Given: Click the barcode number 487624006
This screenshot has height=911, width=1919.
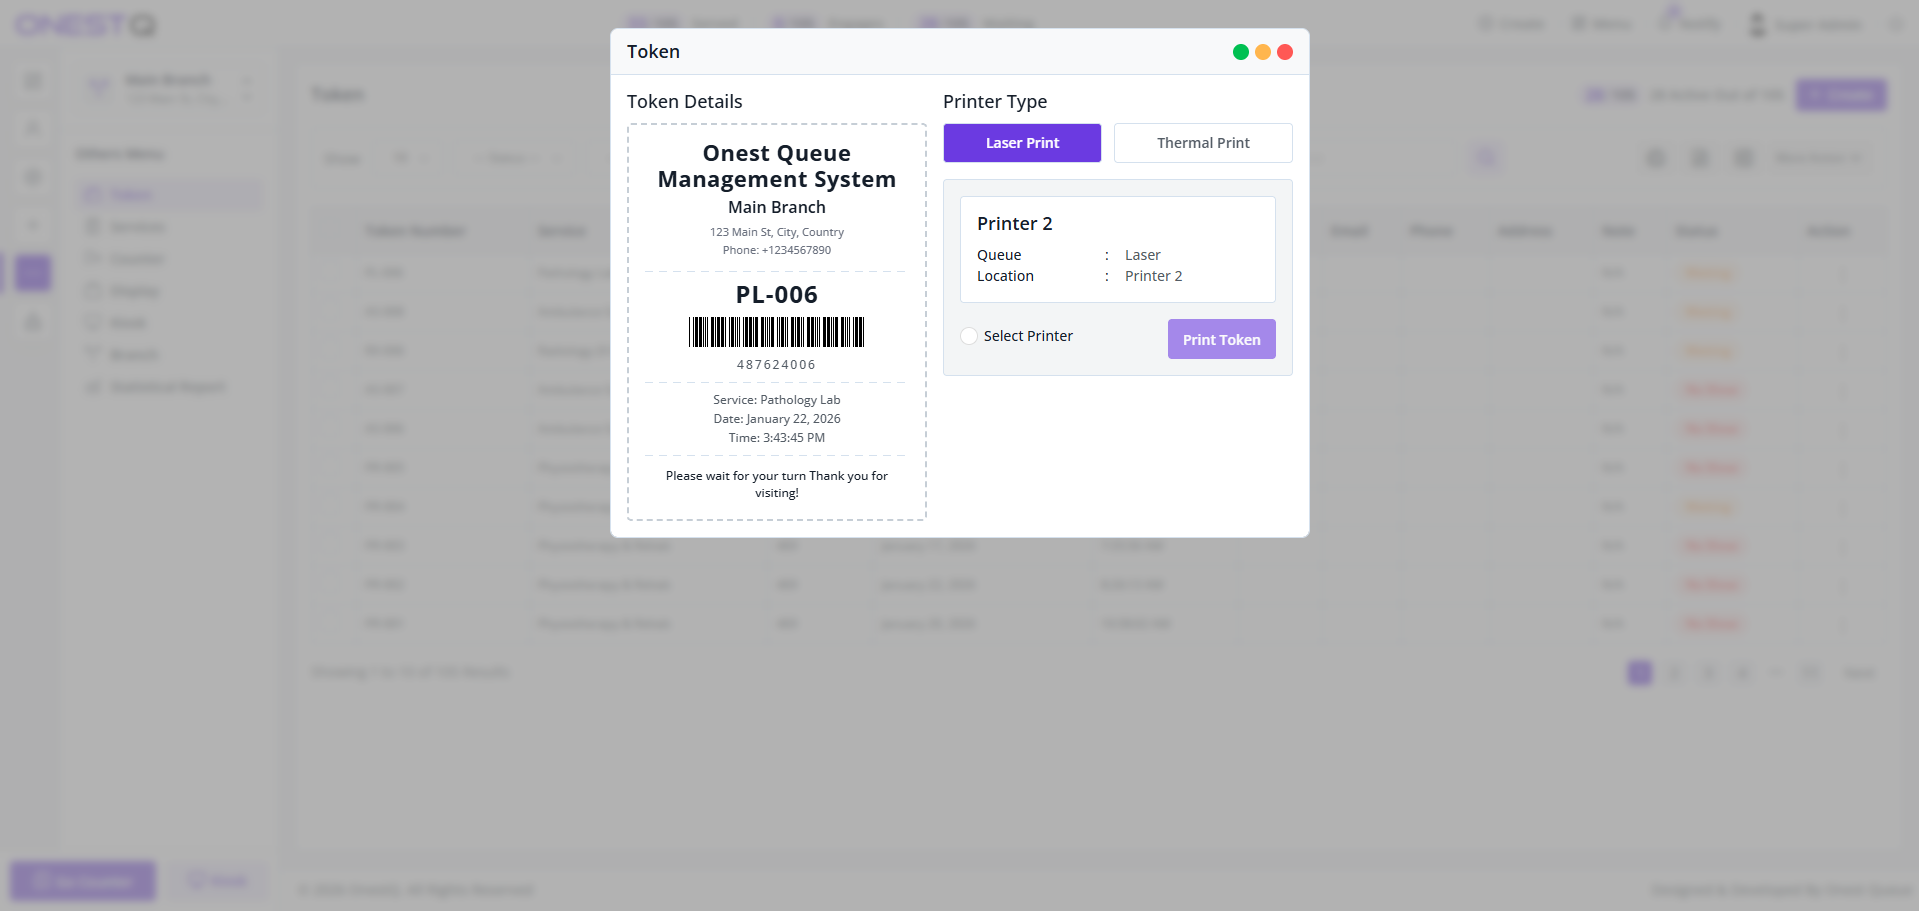Looking at the screenshot, I should [x=776, y=365].
